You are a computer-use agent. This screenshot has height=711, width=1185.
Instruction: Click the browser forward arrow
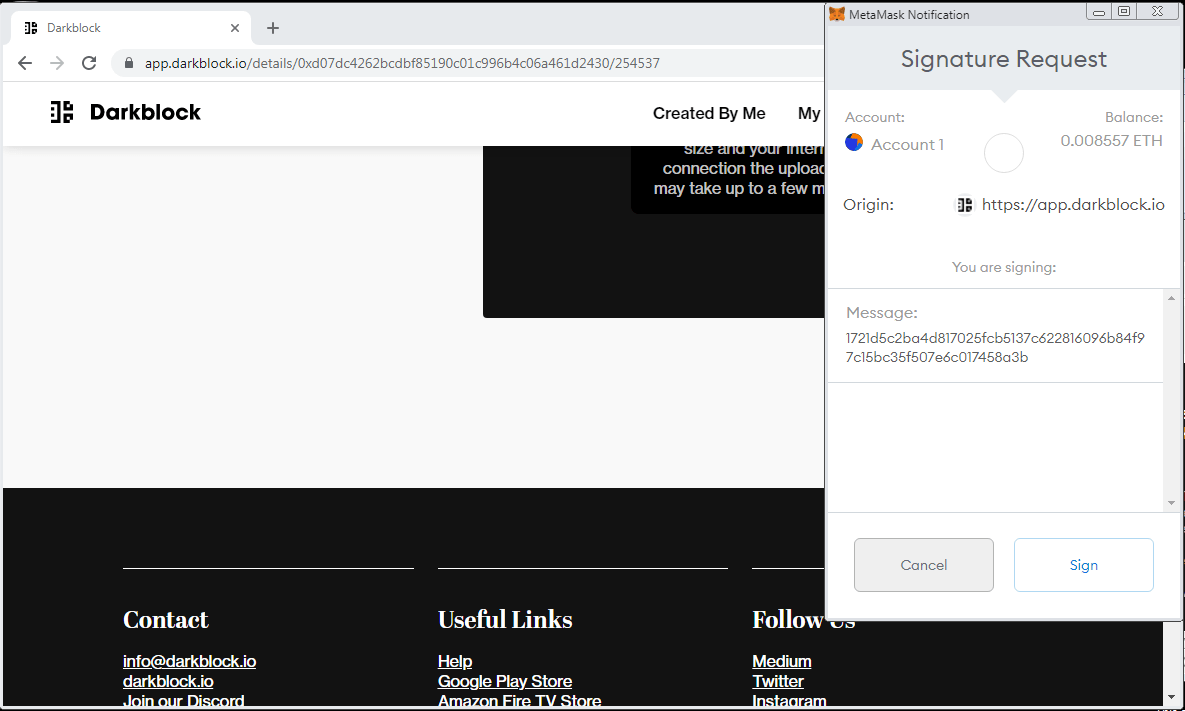point(57,63)
